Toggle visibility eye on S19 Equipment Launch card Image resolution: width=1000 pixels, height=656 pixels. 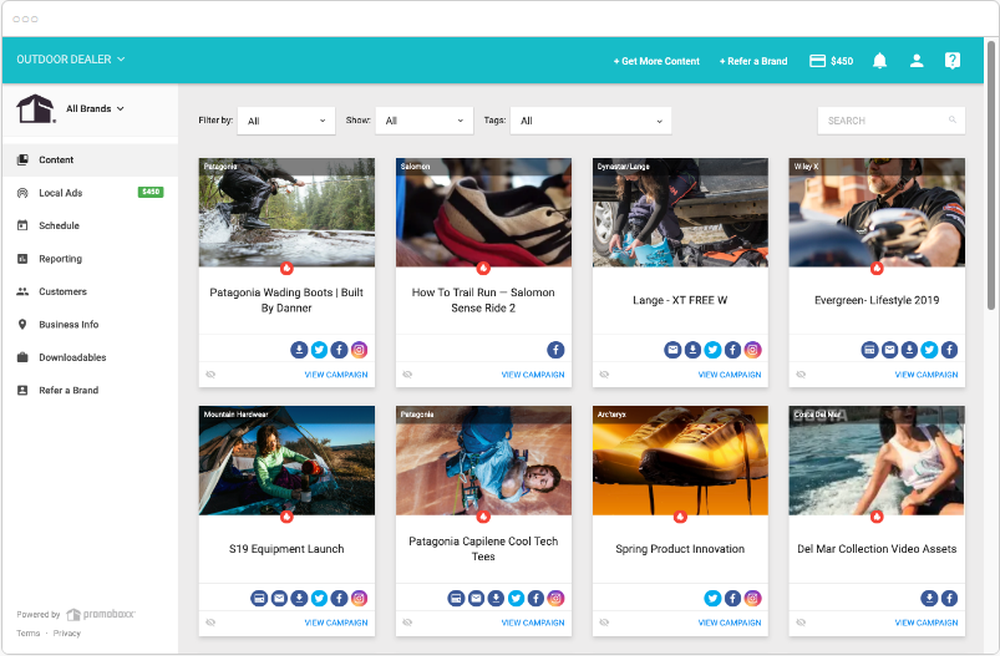point(210,622)
